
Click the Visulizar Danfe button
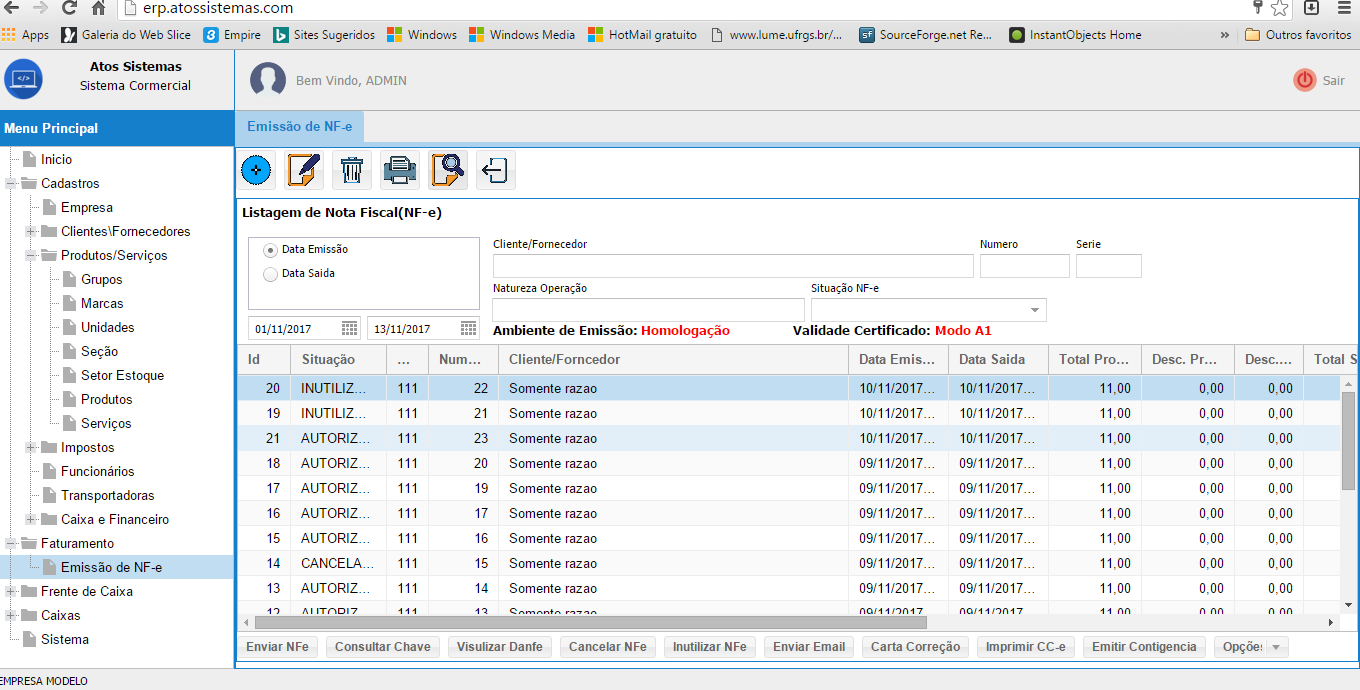(500, 647)
